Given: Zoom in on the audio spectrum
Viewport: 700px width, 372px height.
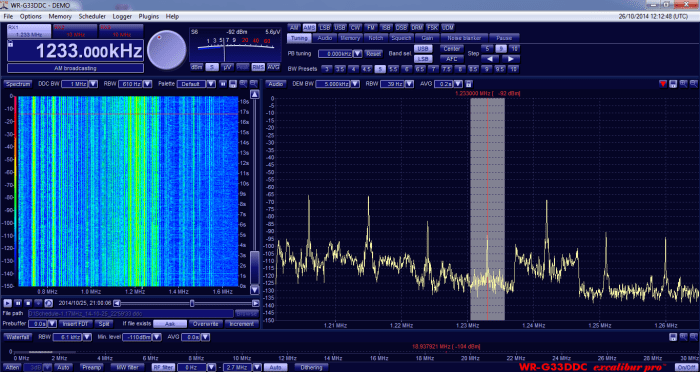Looking at the screenshot, I should (x=683, y=84).
